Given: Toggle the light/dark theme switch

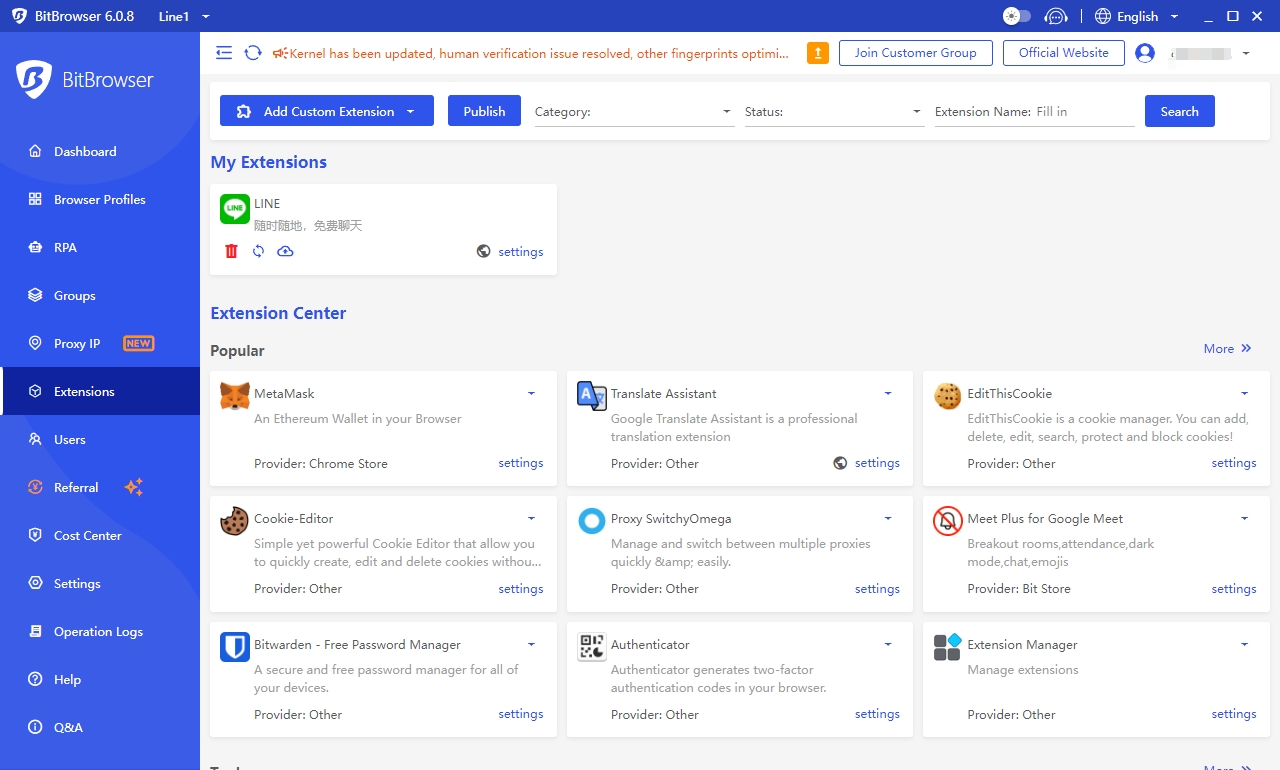Looking at the screenshot, I should (x=1017, y=16).
